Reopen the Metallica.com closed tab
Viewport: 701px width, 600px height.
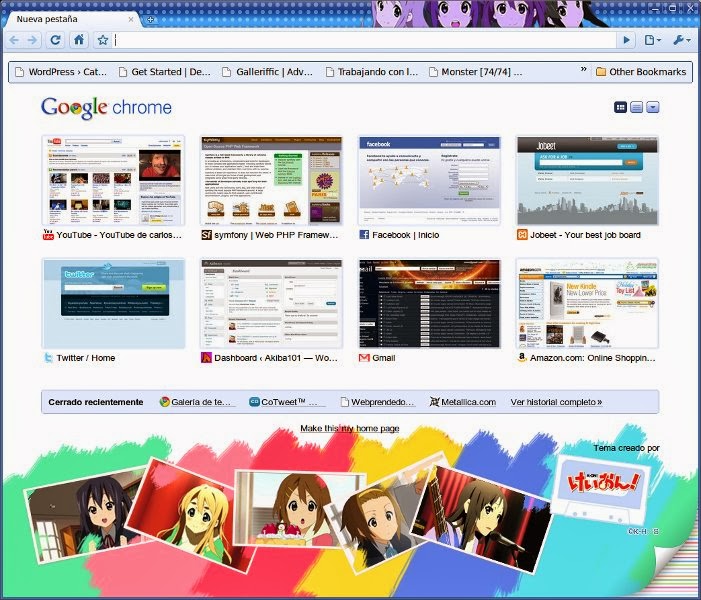[x=463, y=402]
